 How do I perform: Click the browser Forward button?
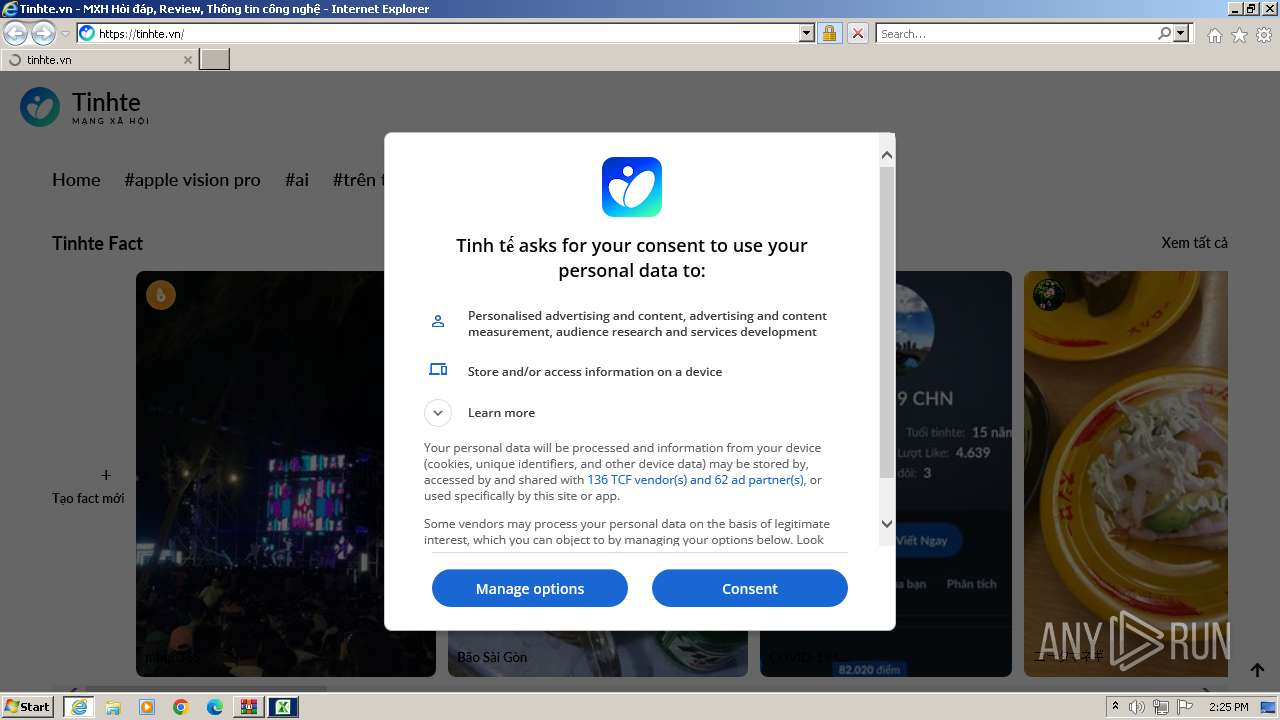coord(43,33)
